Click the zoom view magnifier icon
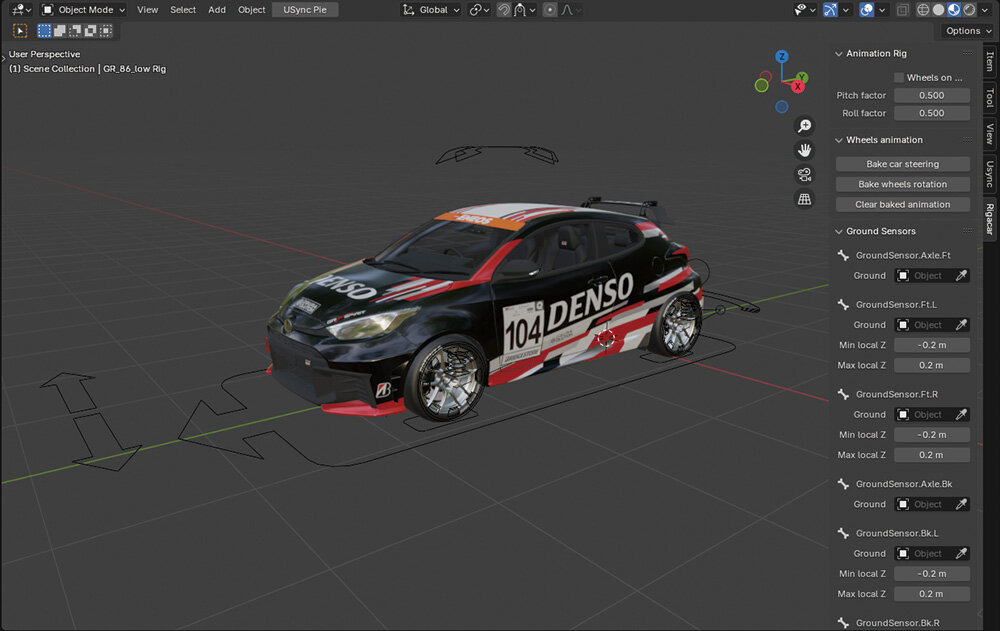Image resolution: width=1000 pixels, height=631 pixels. coord(804,125)
